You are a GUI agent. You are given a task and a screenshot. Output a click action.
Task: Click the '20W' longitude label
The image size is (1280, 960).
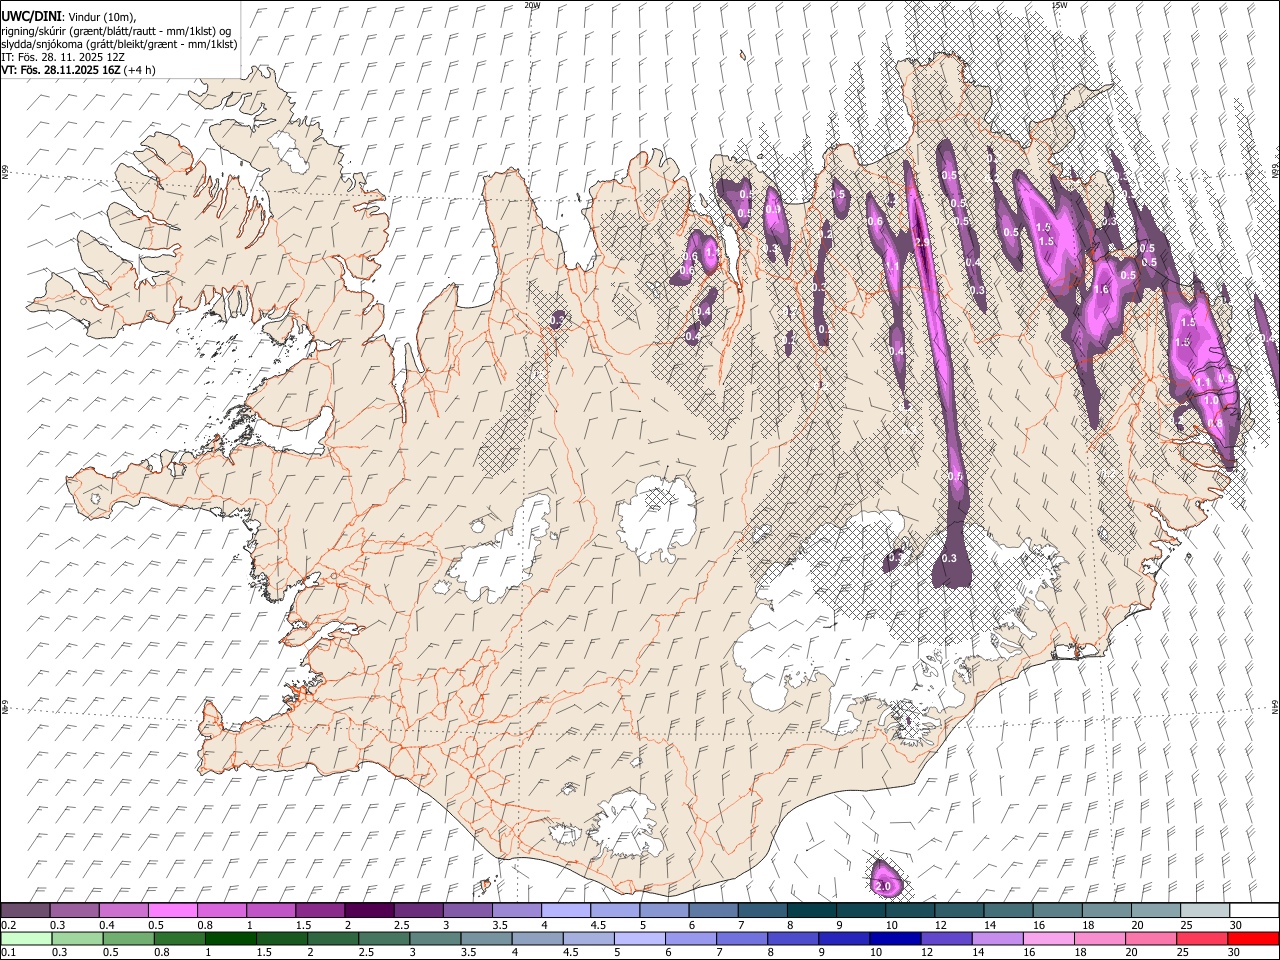click(x=532, y=5)
